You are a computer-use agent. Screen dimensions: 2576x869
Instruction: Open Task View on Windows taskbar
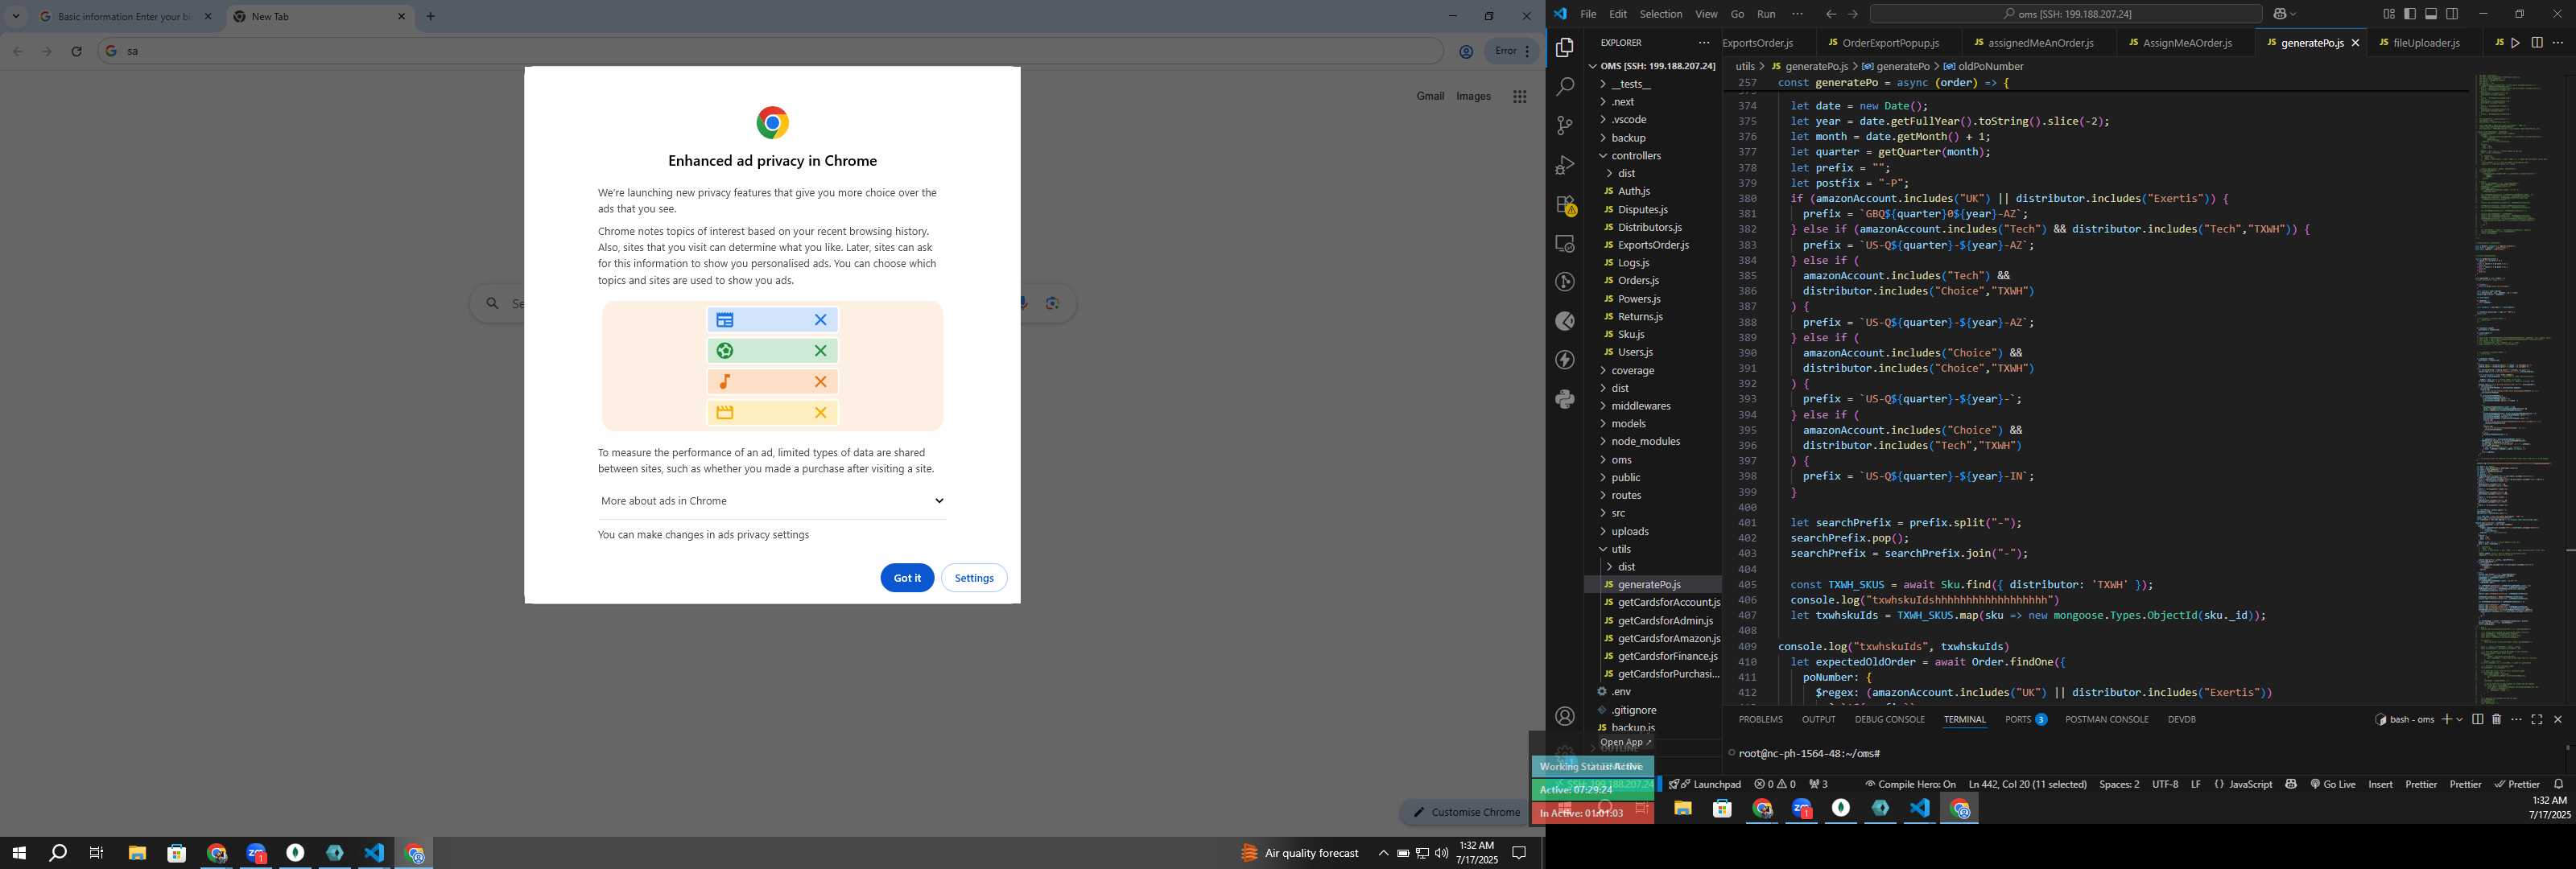(x=97, y=853)
